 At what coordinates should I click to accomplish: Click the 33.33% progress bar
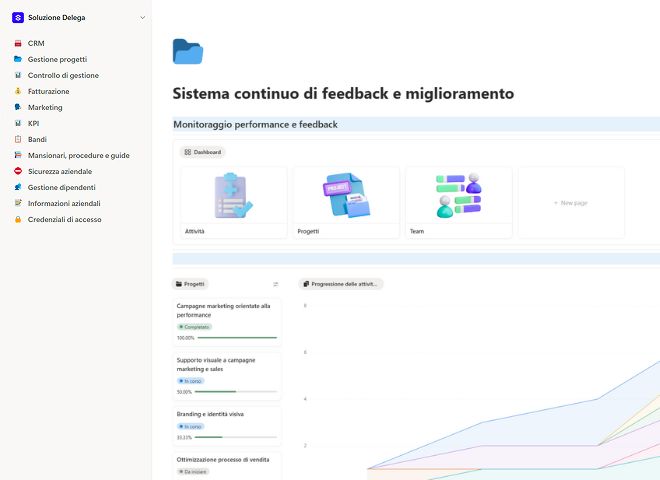(x=236, y=437)
